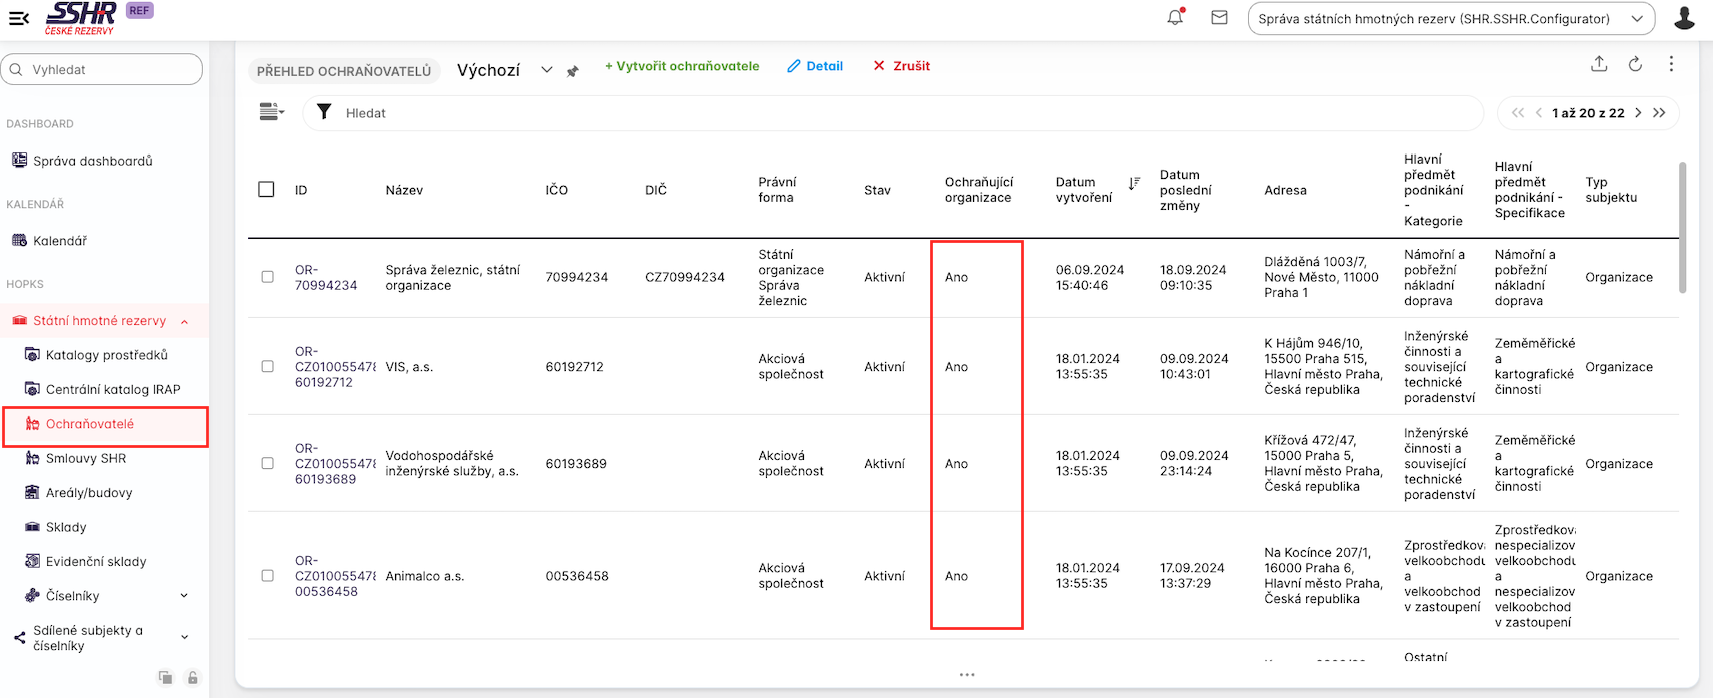Open Smlouvy SHR in sidebar
The width and height of the screenshot is (1713, 698).
point(86,459)
